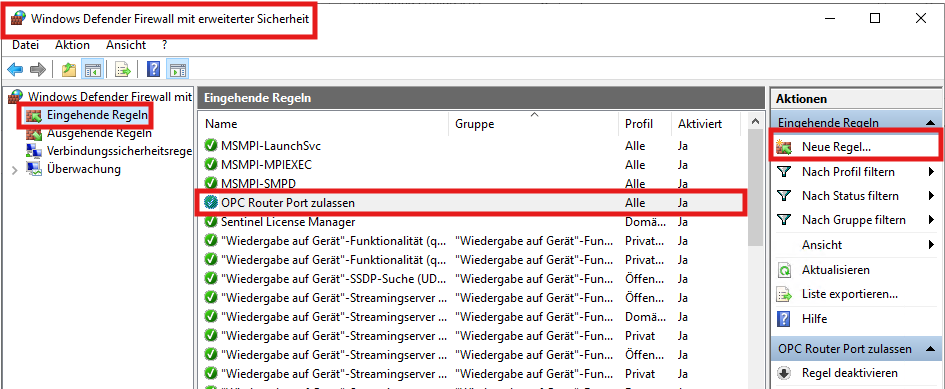This screenshot has width=945, height=389.
Task: Click the blue help question-mark toolbar icon
Action: point(154,70)
